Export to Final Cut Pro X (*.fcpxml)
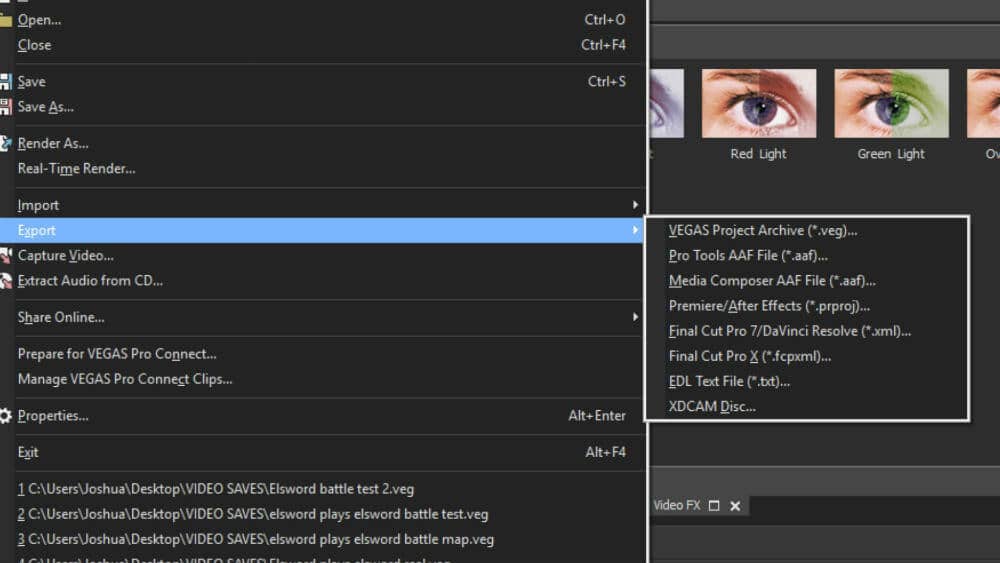 click(x=807, y=356)
